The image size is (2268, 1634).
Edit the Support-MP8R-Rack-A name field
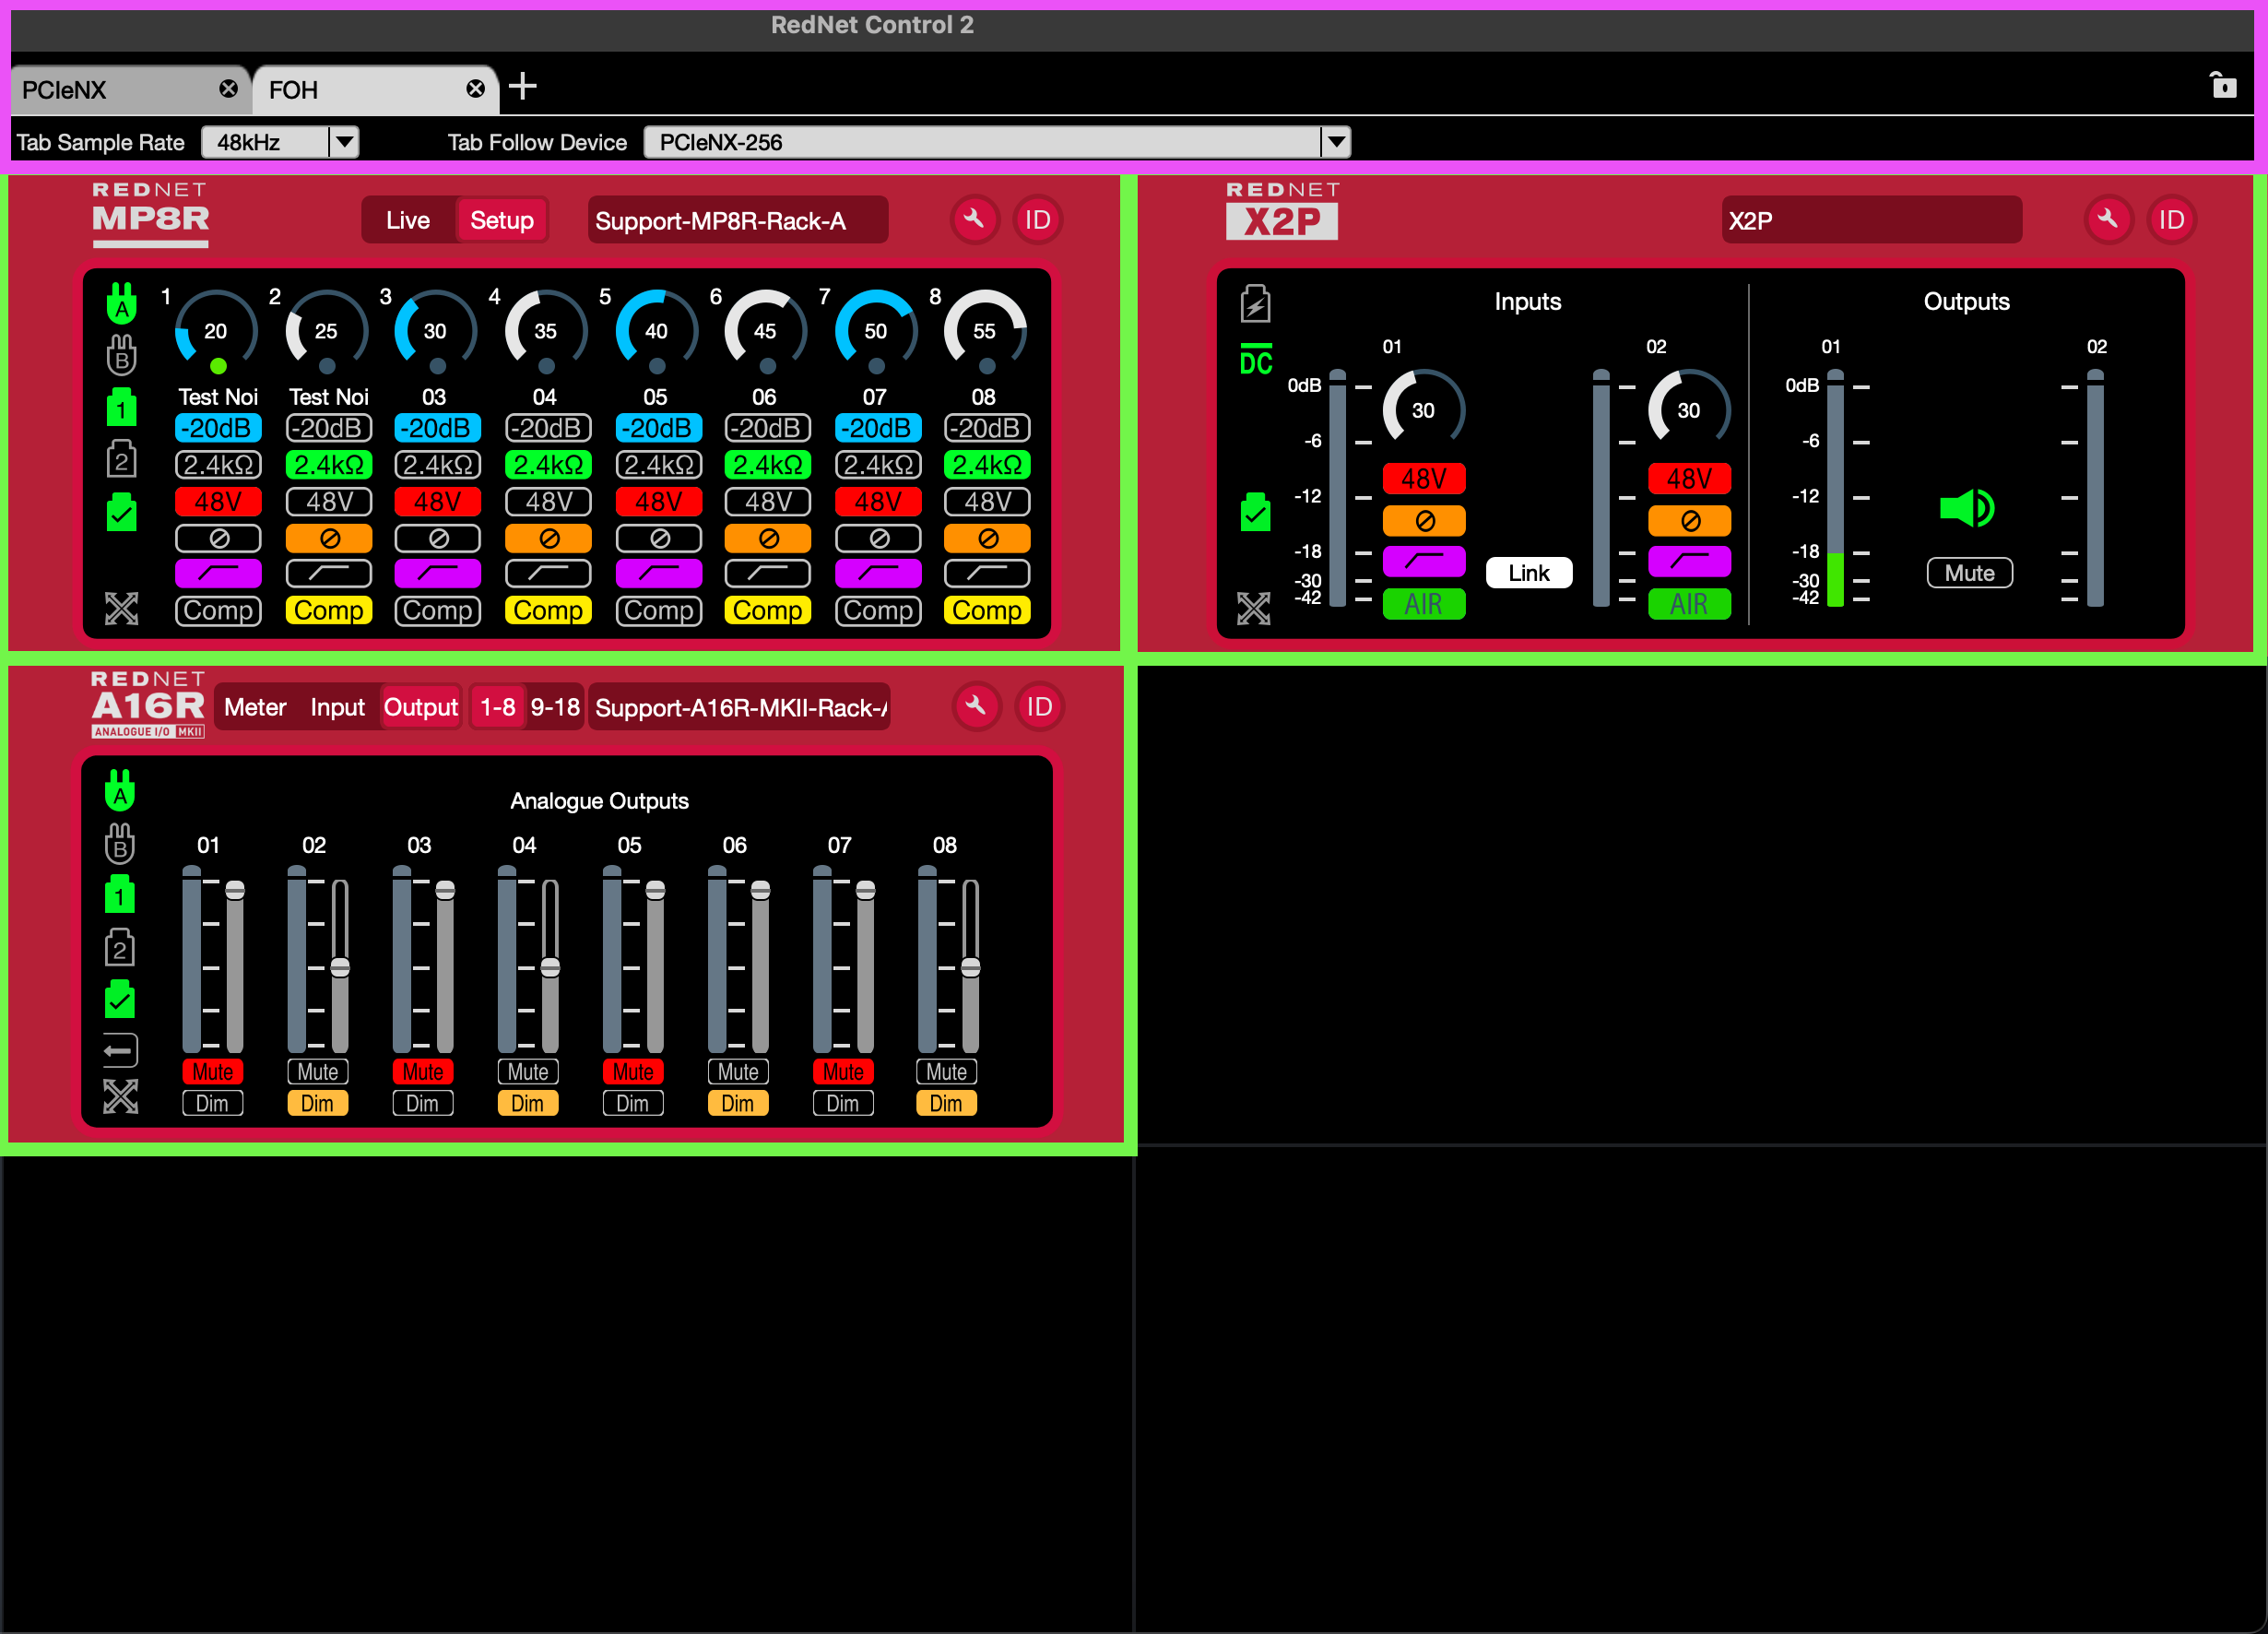(x=738, y=220)
